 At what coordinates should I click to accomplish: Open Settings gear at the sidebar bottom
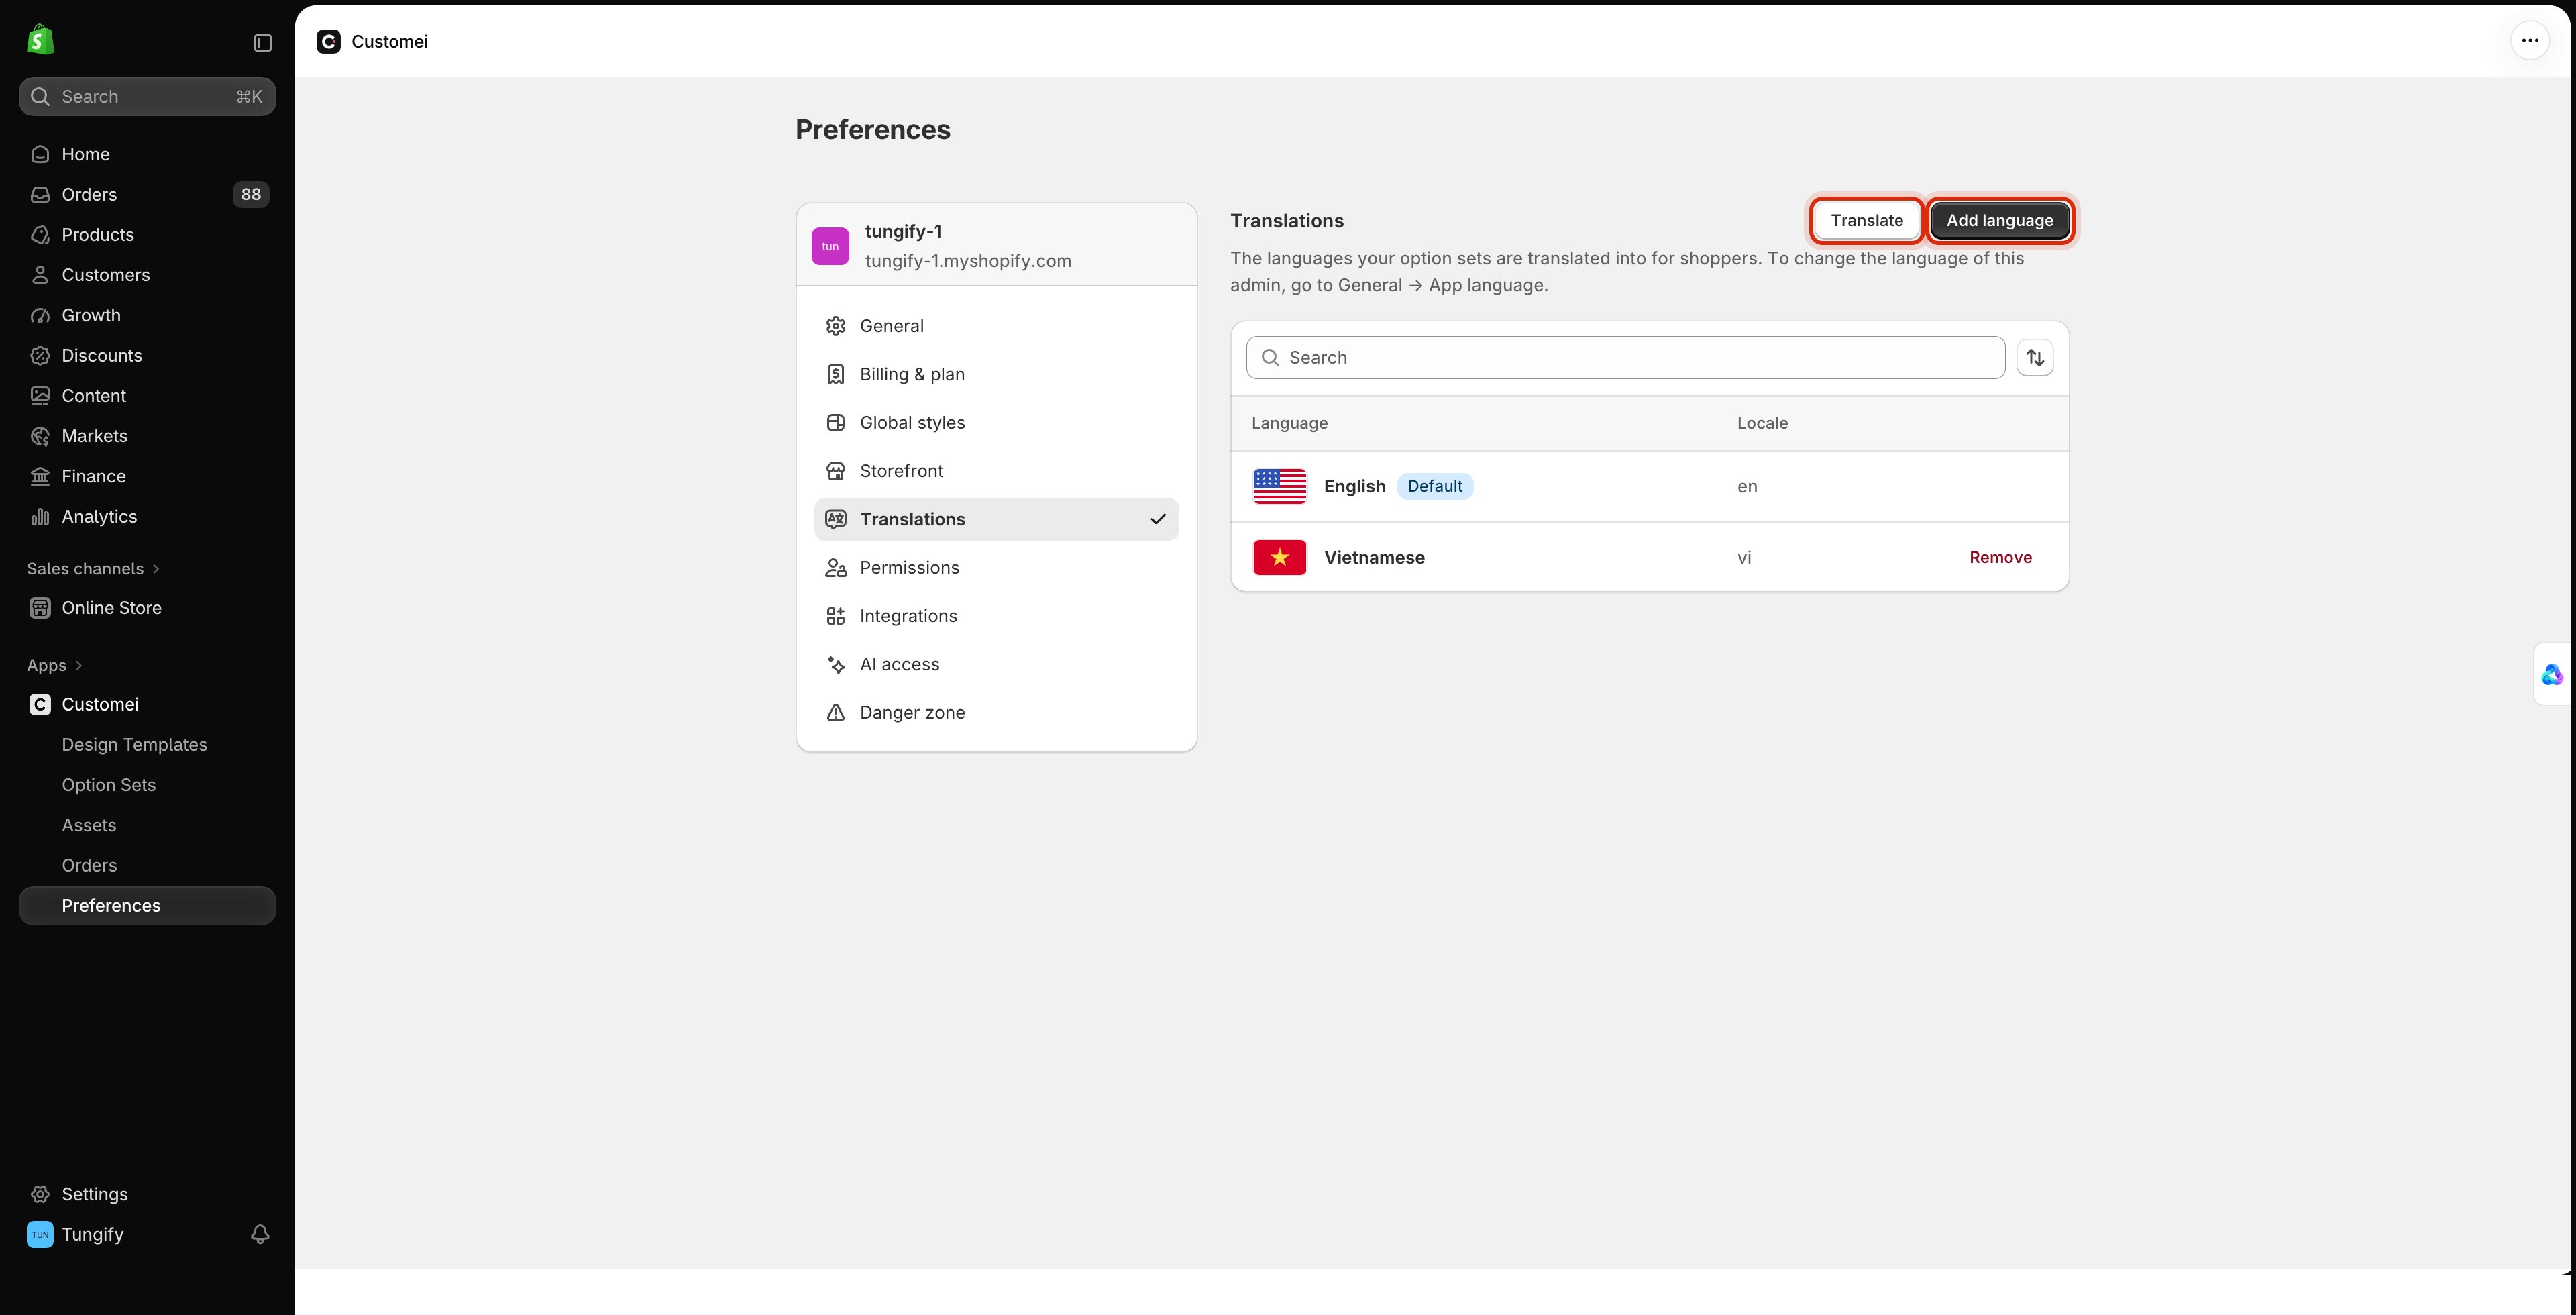[x=40, y=1194]
